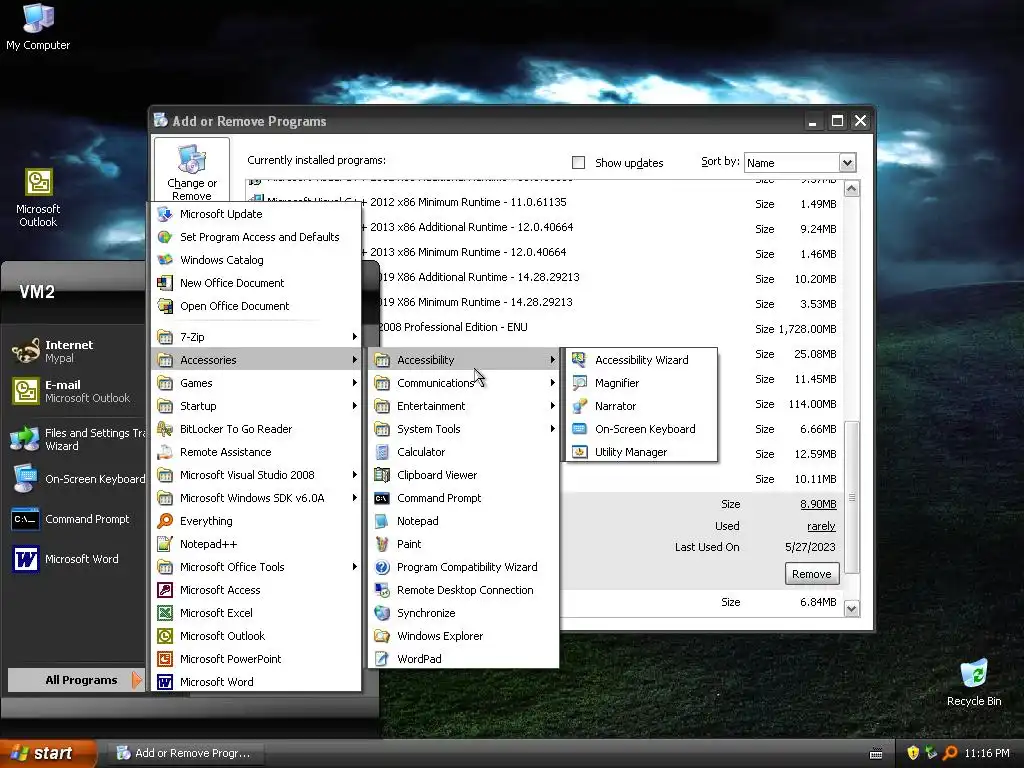This screenshot has height=768, width=1024.
Task: Open Microsoft Update in All Programs
Action: [x=256, y=214]
